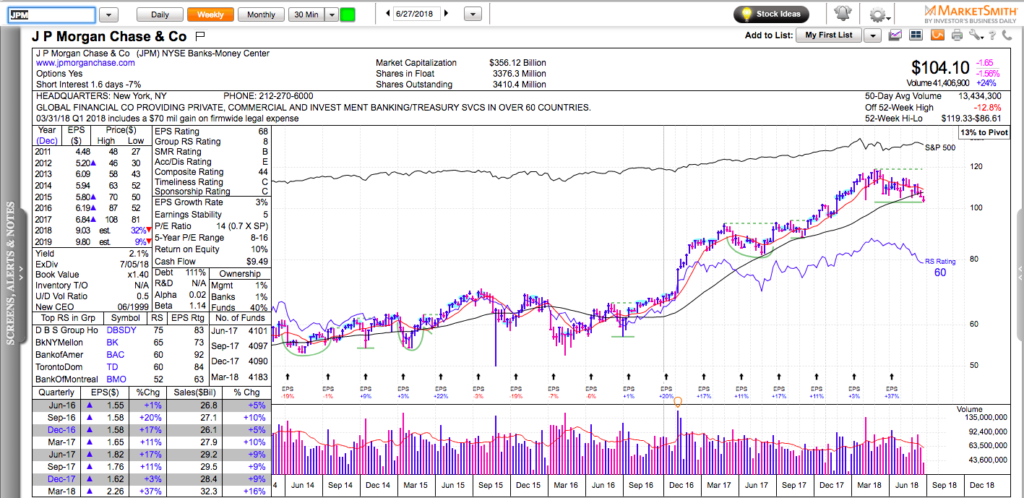This screenshot has height=498, width=1024.
Task: Add the stock to My First List
Action: [x=829, y=35]
